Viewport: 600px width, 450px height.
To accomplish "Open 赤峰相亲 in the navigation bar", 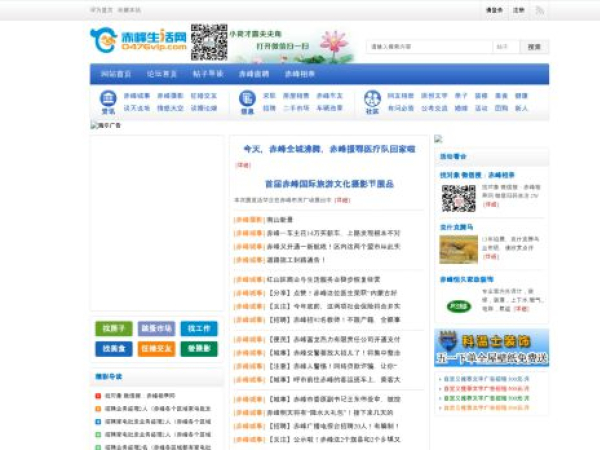I will click(x=300, y=74).
